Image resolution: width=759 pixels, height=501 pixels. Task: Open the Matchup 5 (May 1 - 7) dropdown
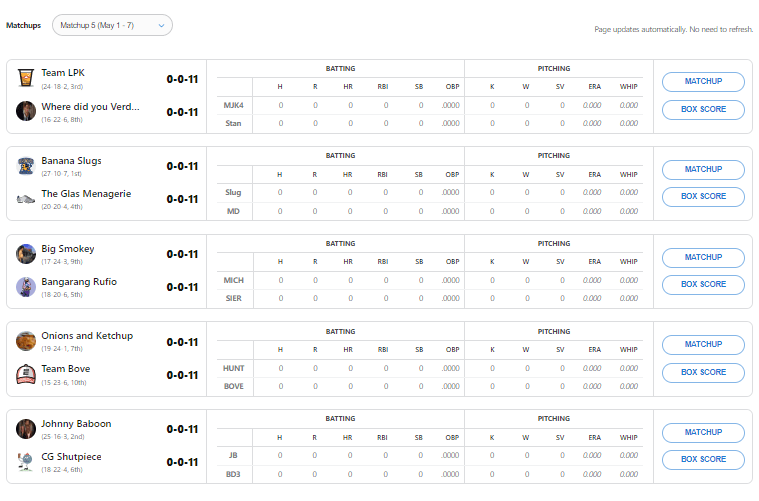112,25
